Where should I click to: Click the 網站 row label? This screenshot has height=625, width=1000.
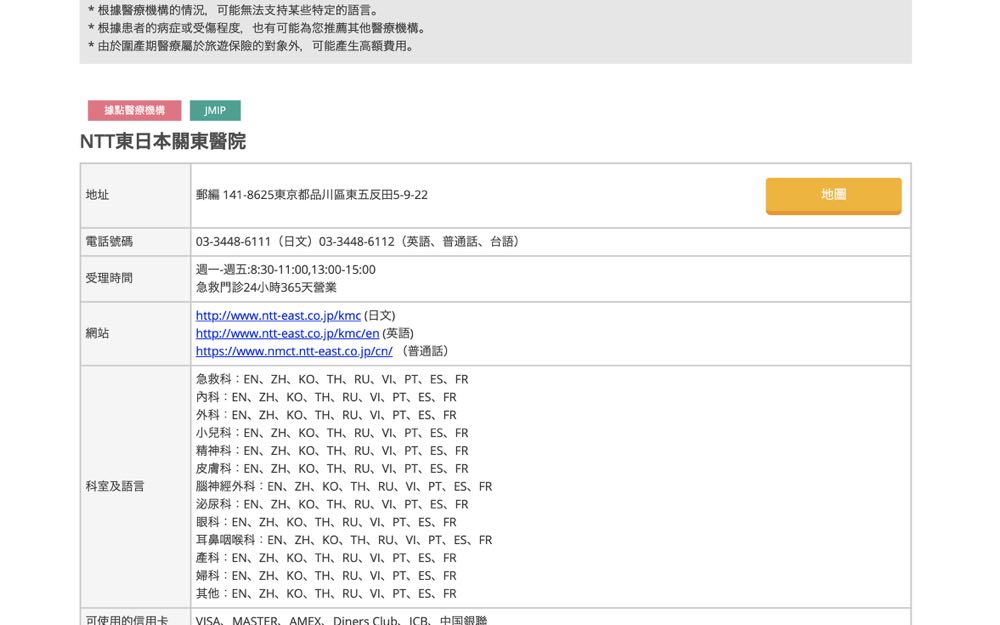pos(98,333)
